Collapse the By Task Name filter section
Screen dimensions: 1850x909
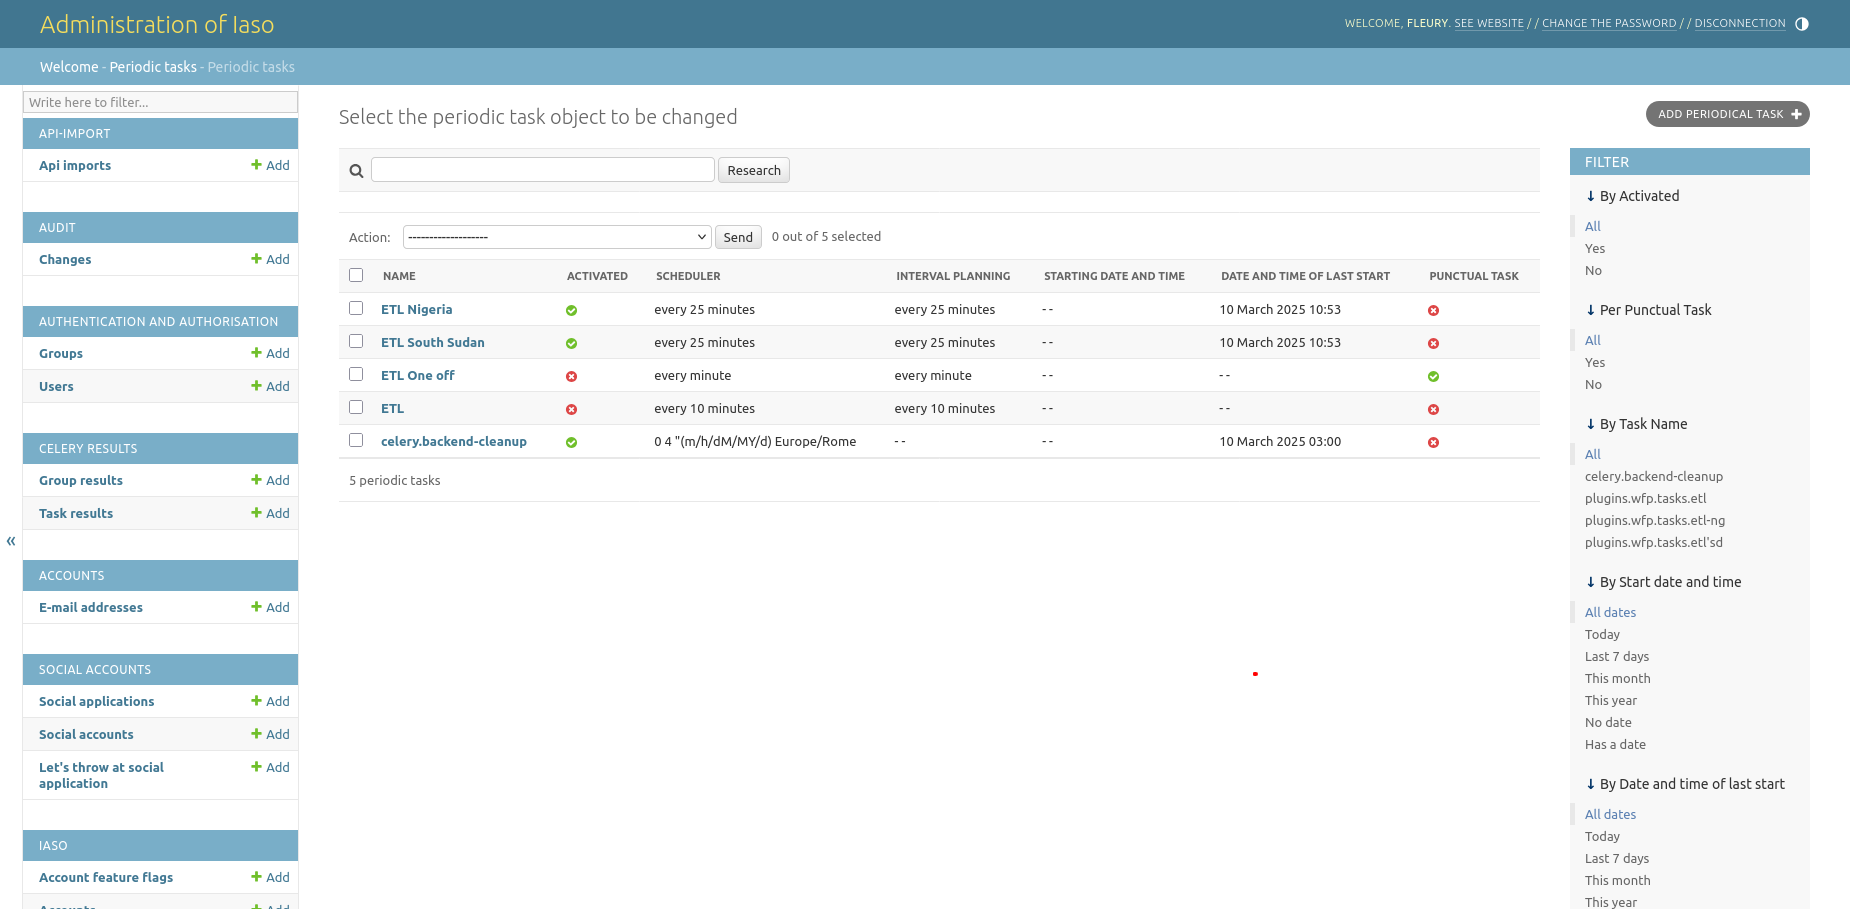click(x=1636, y=424)
